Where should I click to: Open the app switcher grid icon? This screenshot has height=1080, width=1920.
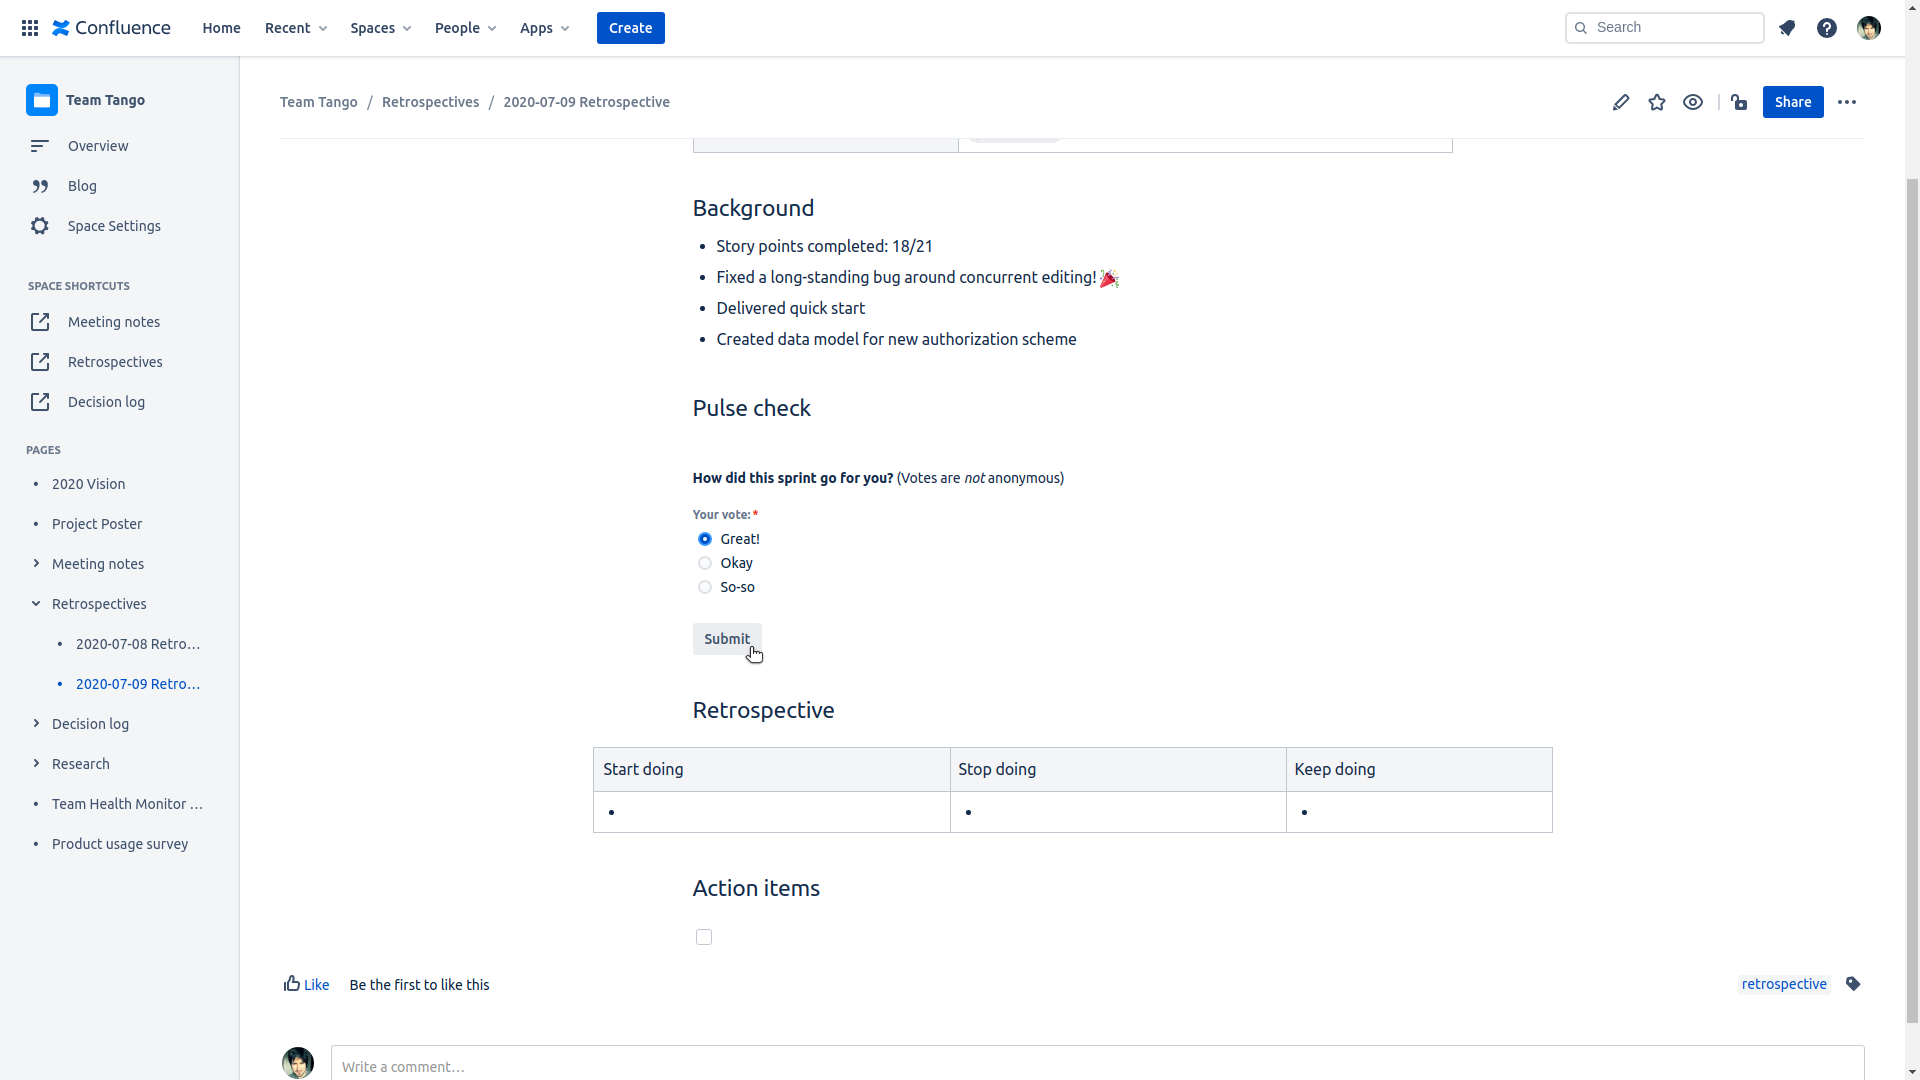[x=30, y=28]
